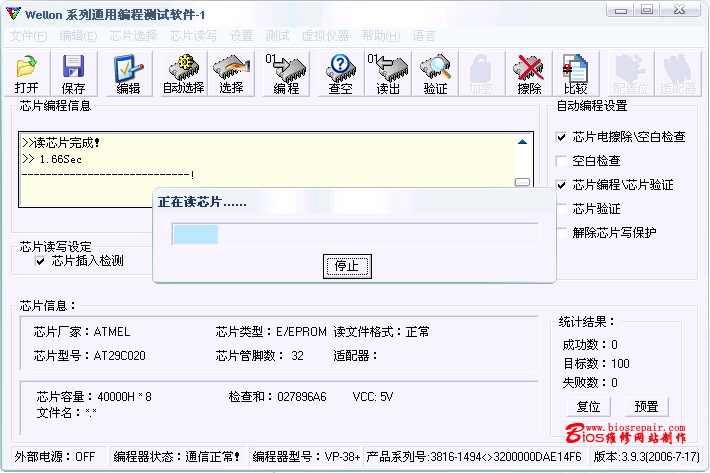Run the 查空 (Blank check) tool
This screenshot has height=473, width=710.
click(x=341, y=74)
